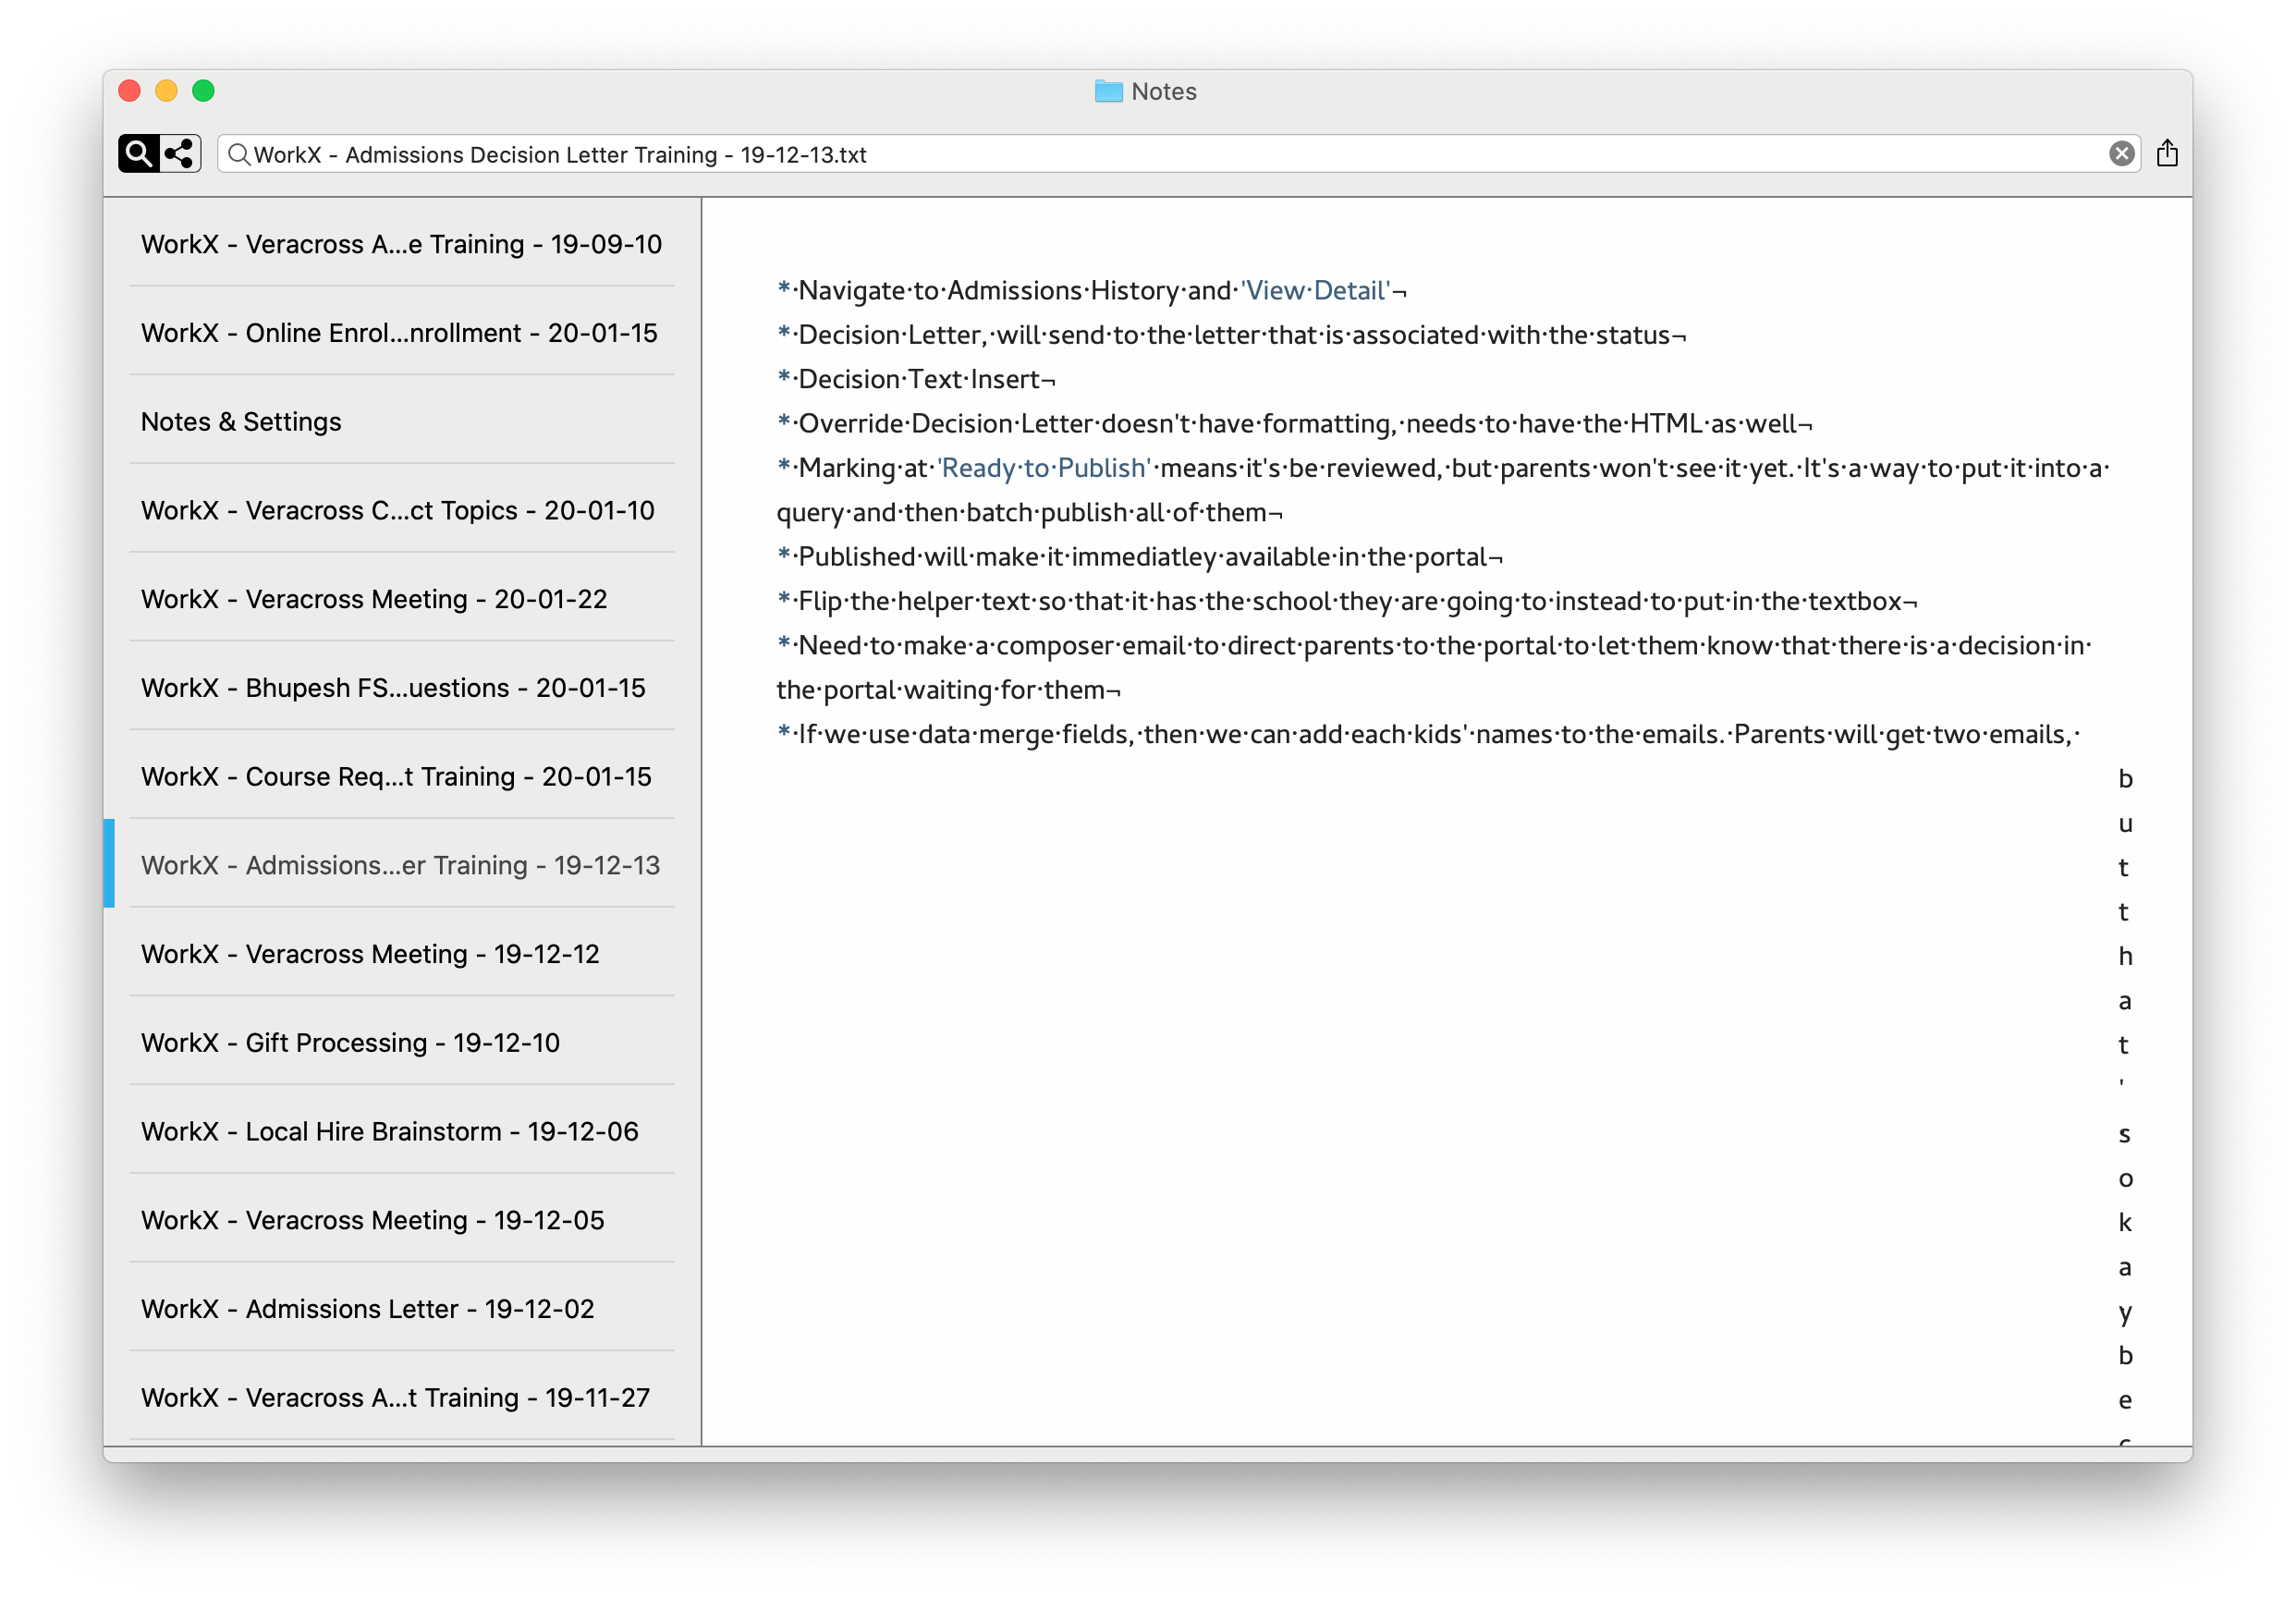Open the Gift Processing 19-12-10 note
This screenshot has width=2296, height=1599.
point(350,1043)
